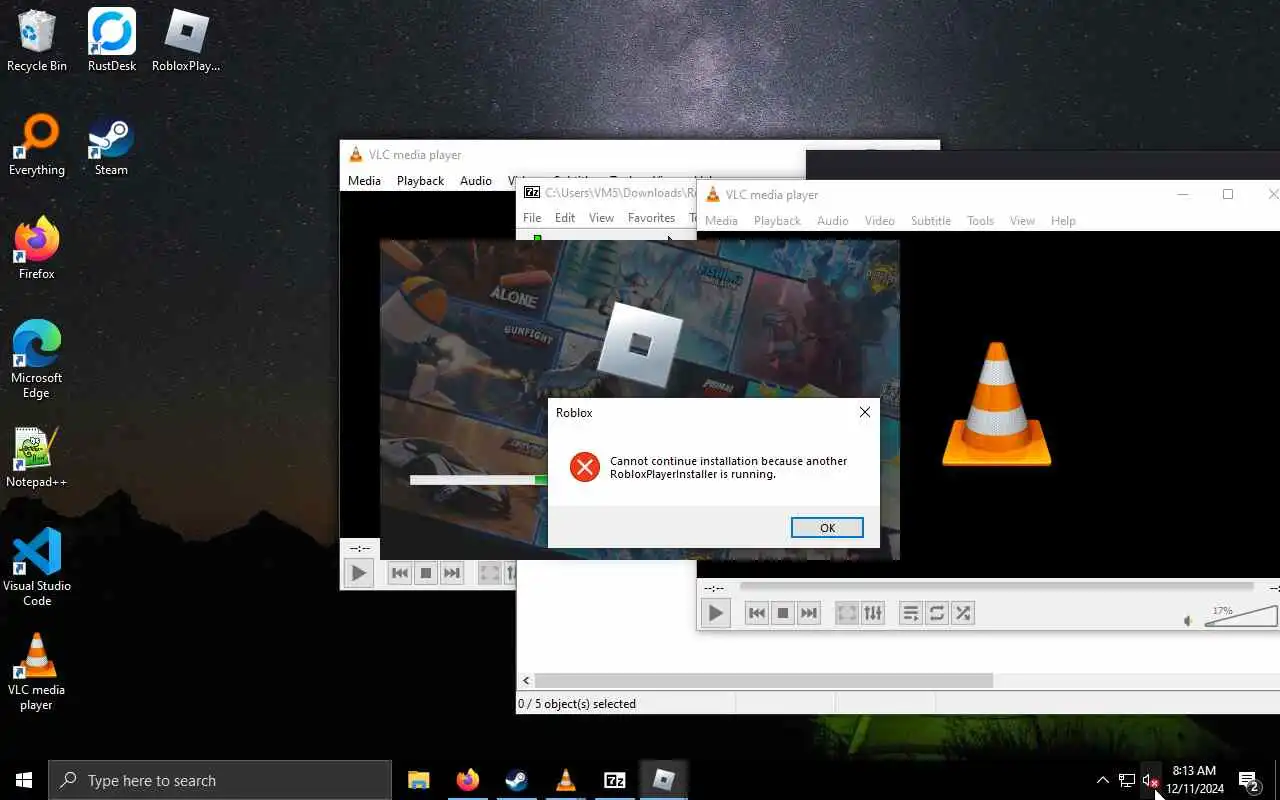Viewport: 1280px width, 800px height.
Task: Open the Tools menu in the front VLC window
Action: 980,221
